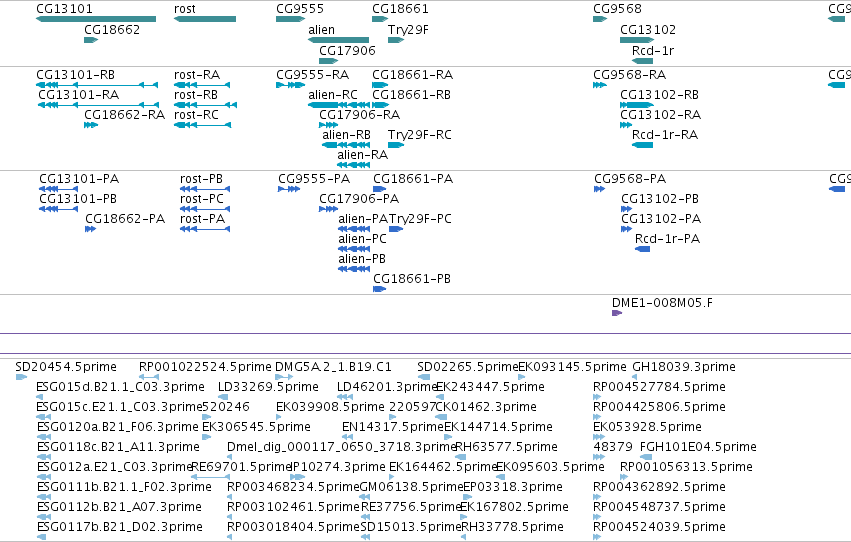Select the rost-PA protein label
Screen dimensions: 851x542
202,219
